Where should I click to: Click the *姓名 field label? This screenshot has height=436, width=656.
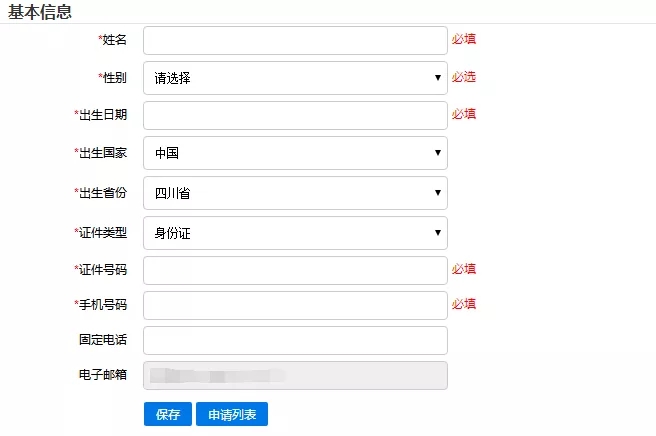(113, 40)
